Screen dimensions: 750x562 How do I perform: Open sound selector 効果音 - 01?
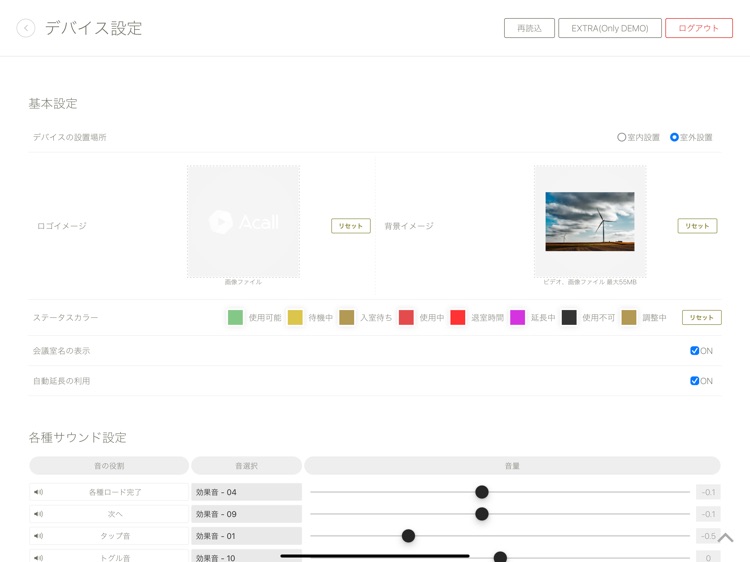(x=246, y=536)
